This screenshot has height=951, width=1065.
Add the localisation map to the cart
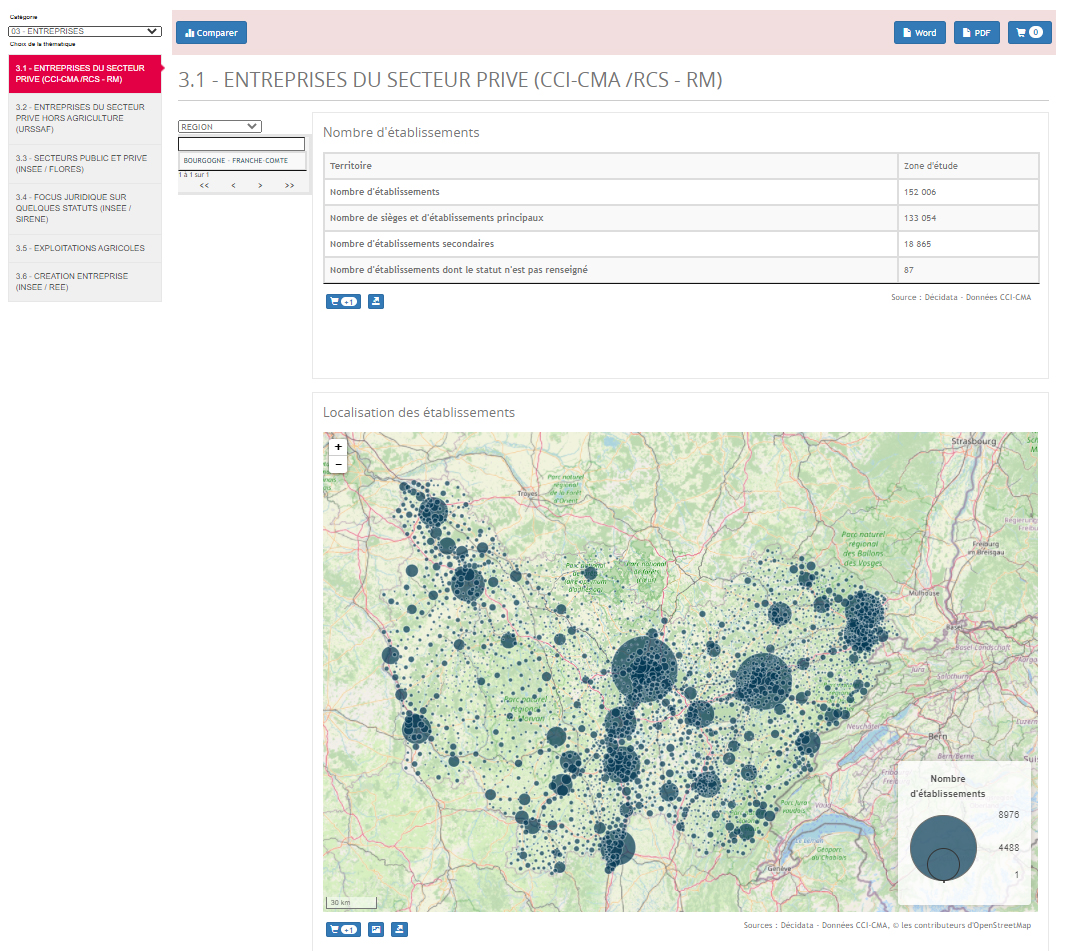[x=343, y=929]
